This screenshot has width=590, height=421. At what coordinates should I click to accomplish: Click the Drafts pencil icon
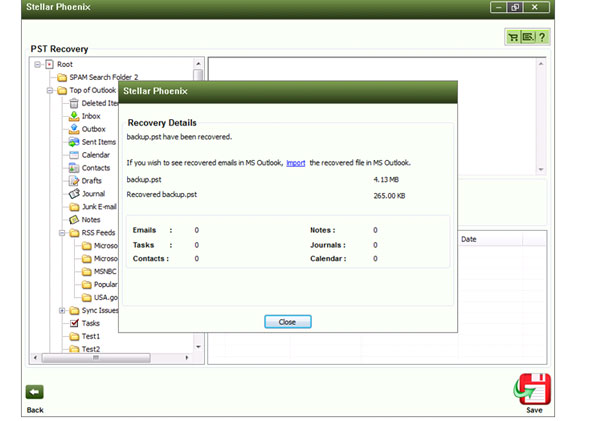(74, 181)
